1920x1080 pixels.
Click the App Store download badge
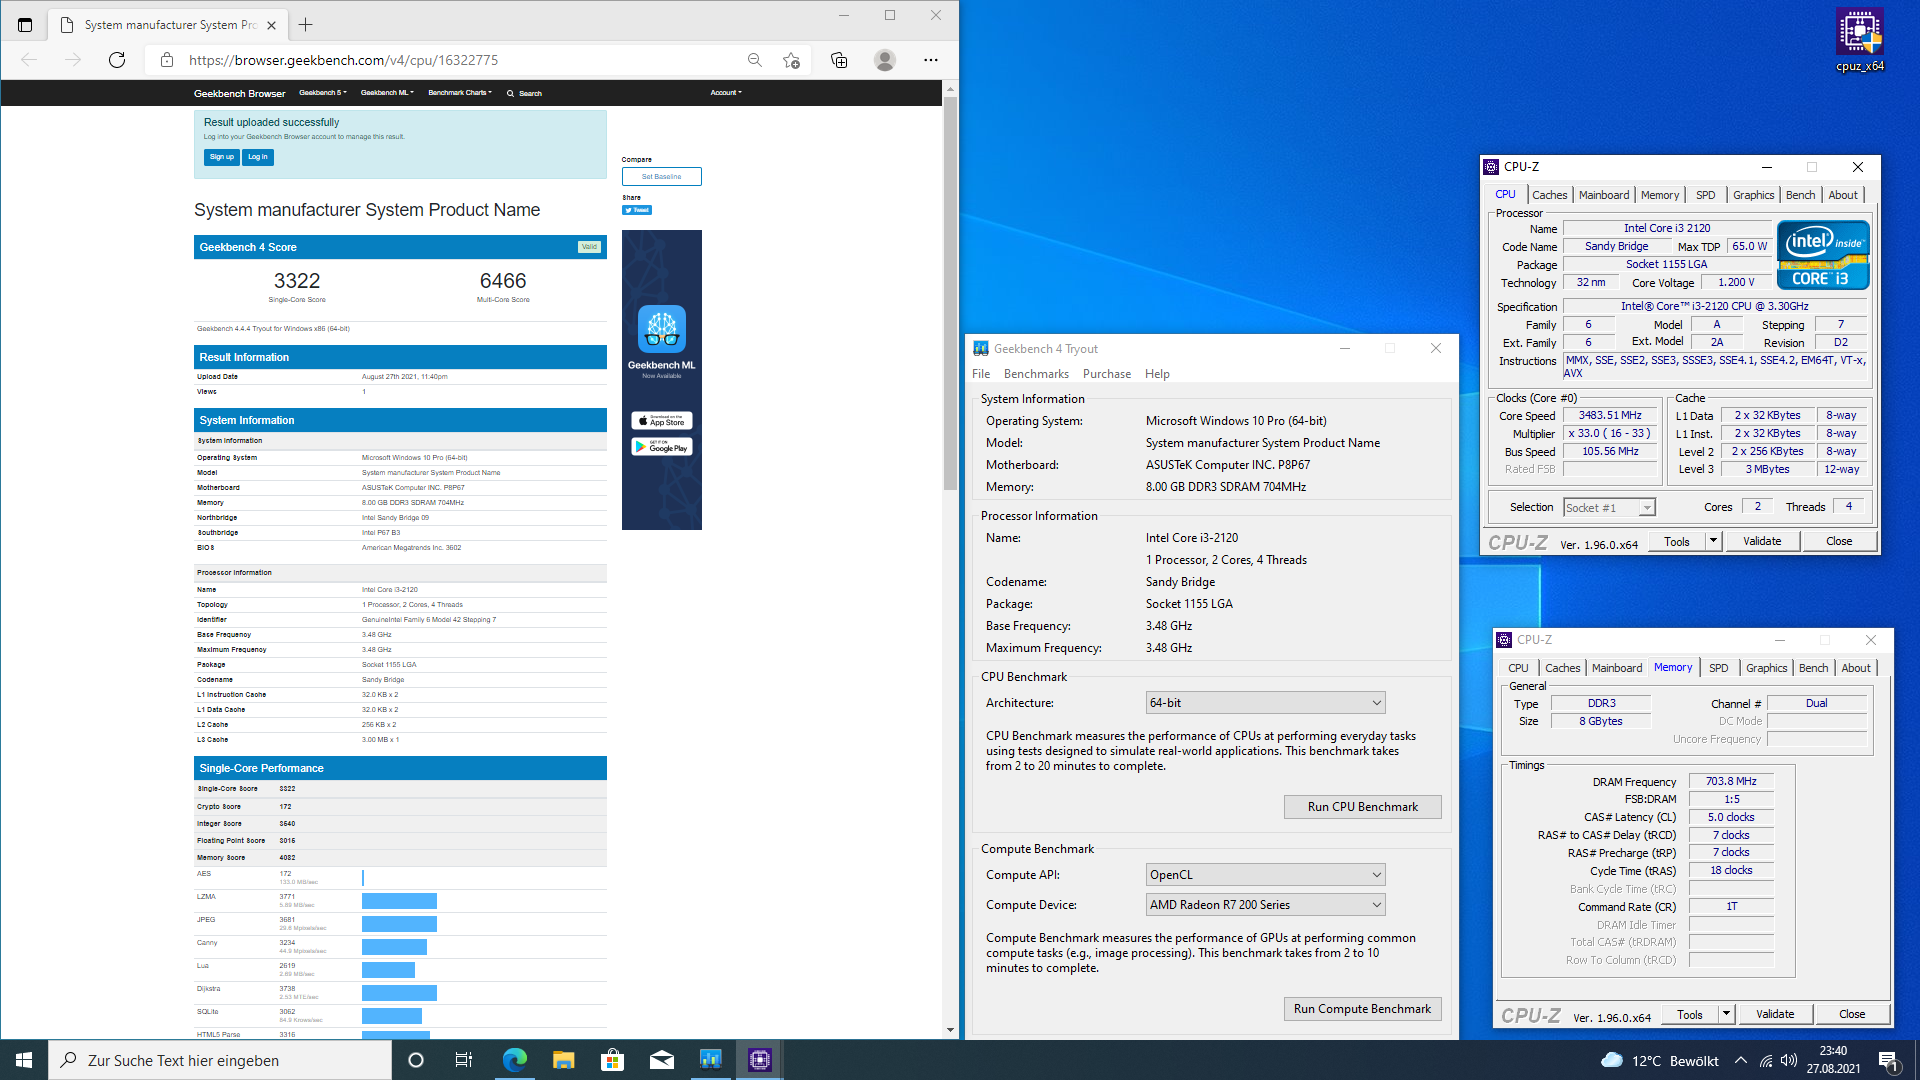pyautogui.click(x=662, y=421)
